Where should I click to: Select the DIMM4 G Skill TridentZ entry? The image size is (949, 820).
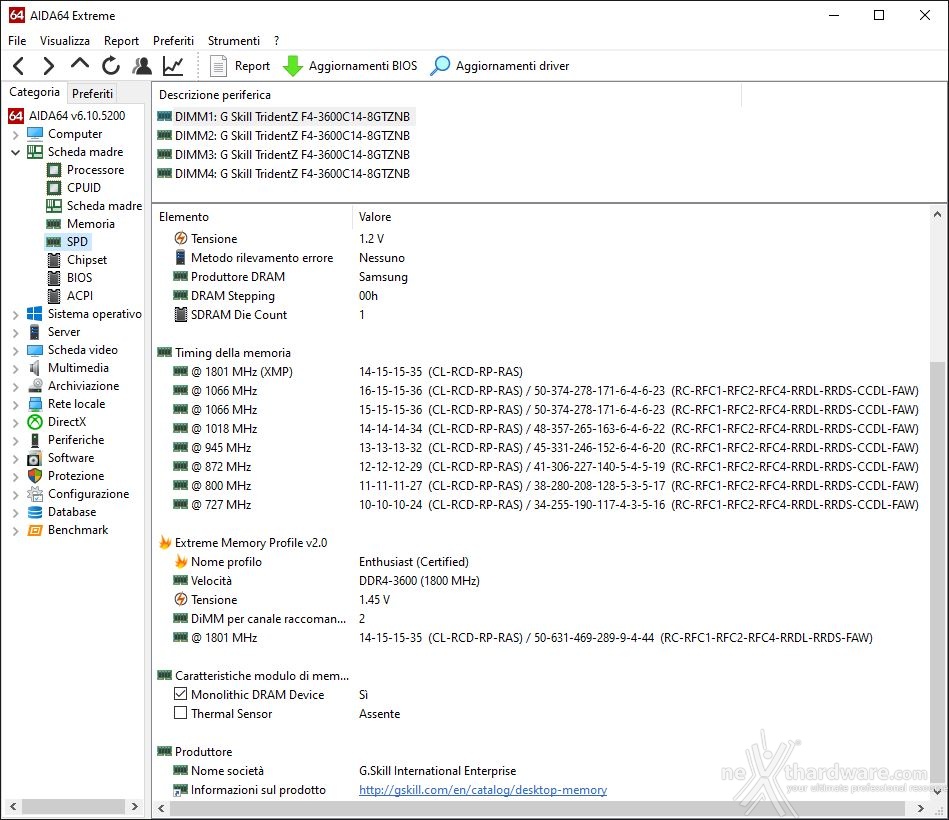284,174
